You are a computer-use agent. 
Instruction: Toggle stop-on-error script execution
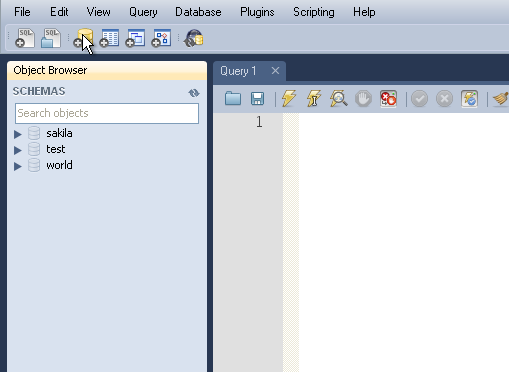coord(388,99)
